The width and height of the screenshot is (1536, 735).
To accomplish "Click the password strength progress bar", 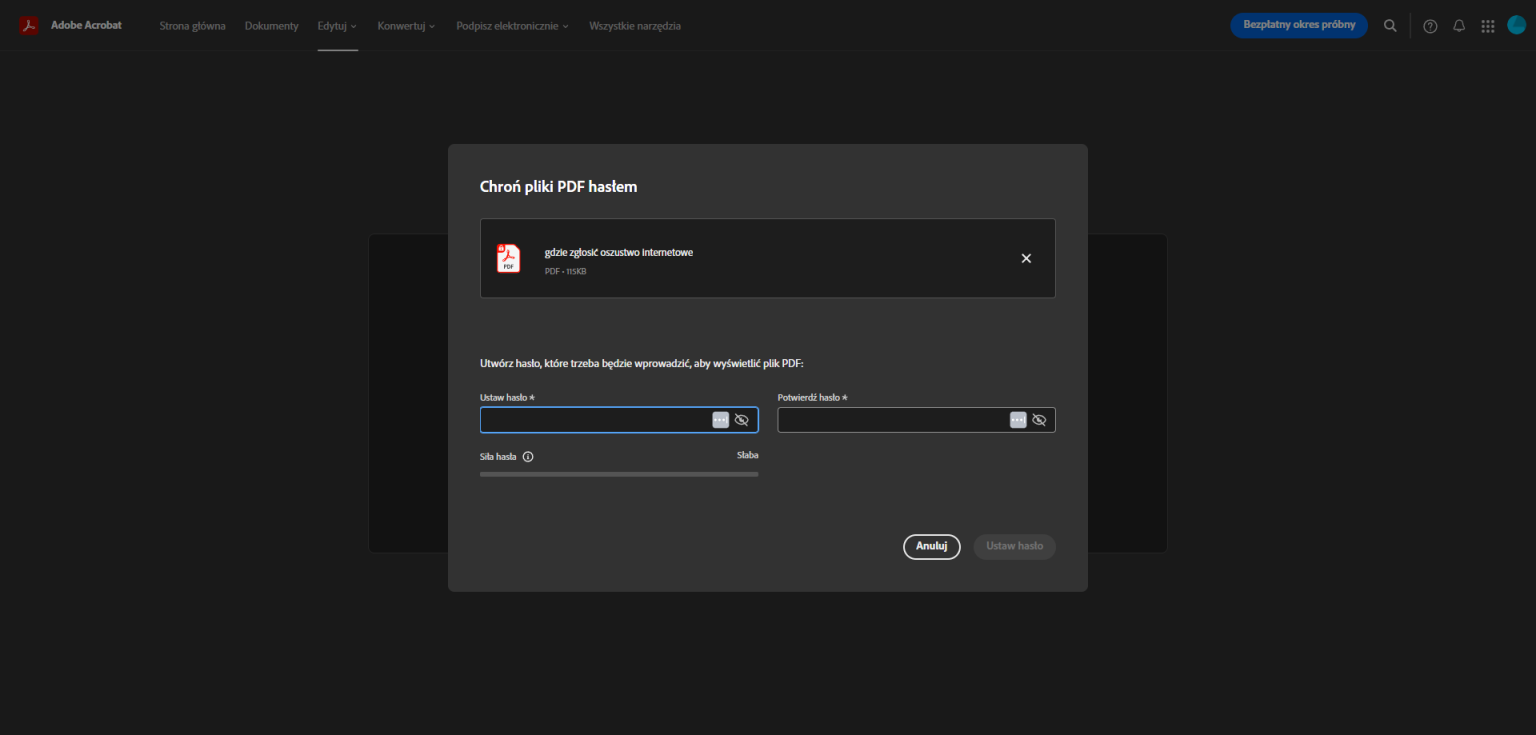I will click(x=619, y=473).
